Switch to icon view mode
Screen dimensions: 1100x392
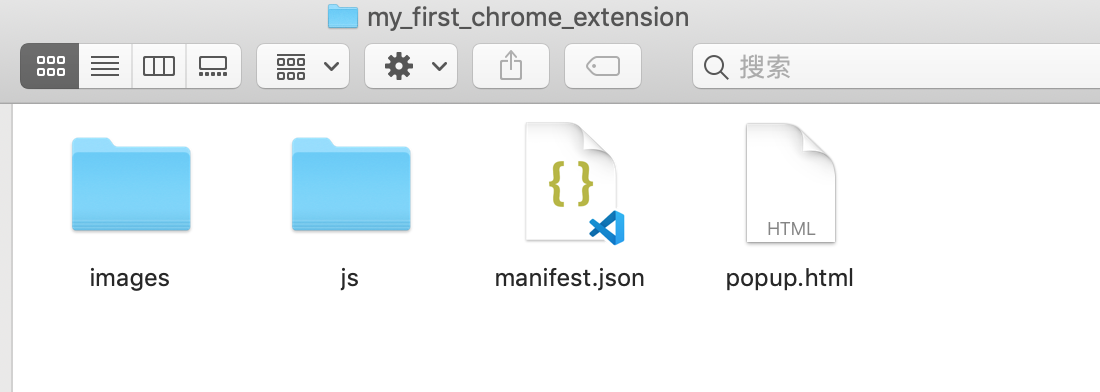coord(50,66)
